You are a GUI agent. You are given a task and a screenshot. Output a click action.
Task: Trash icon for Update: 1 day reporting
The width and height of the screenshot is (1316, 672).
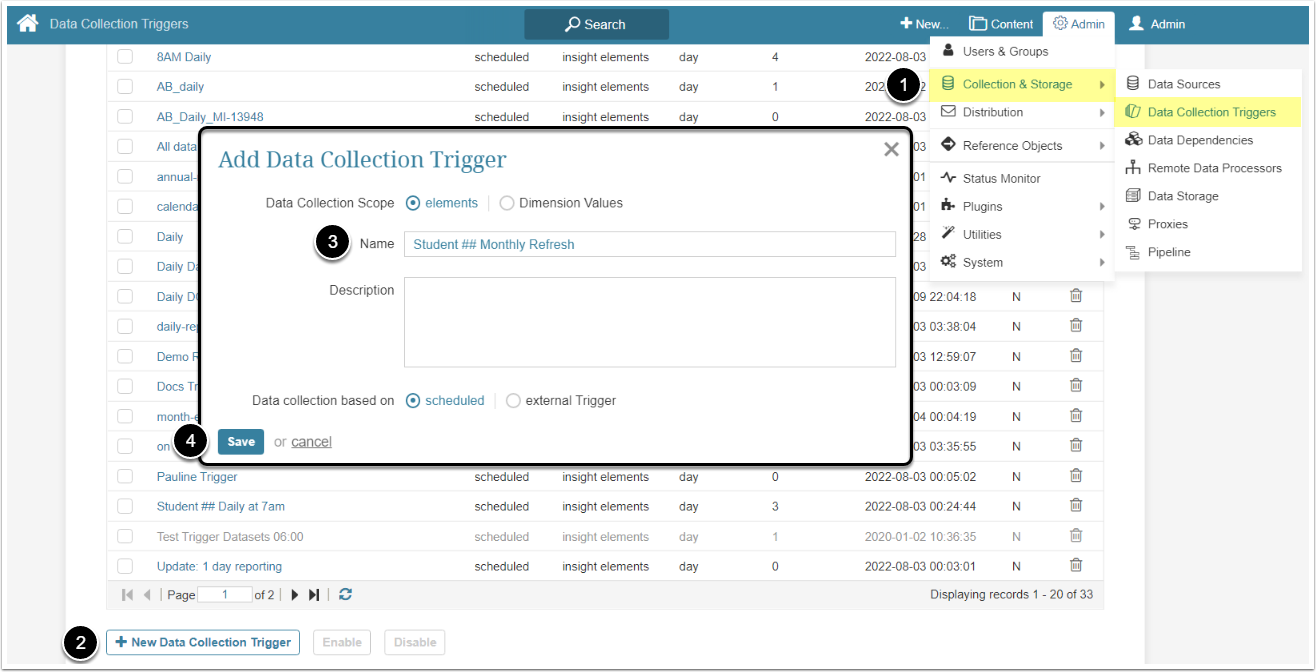click(1076, 567)
